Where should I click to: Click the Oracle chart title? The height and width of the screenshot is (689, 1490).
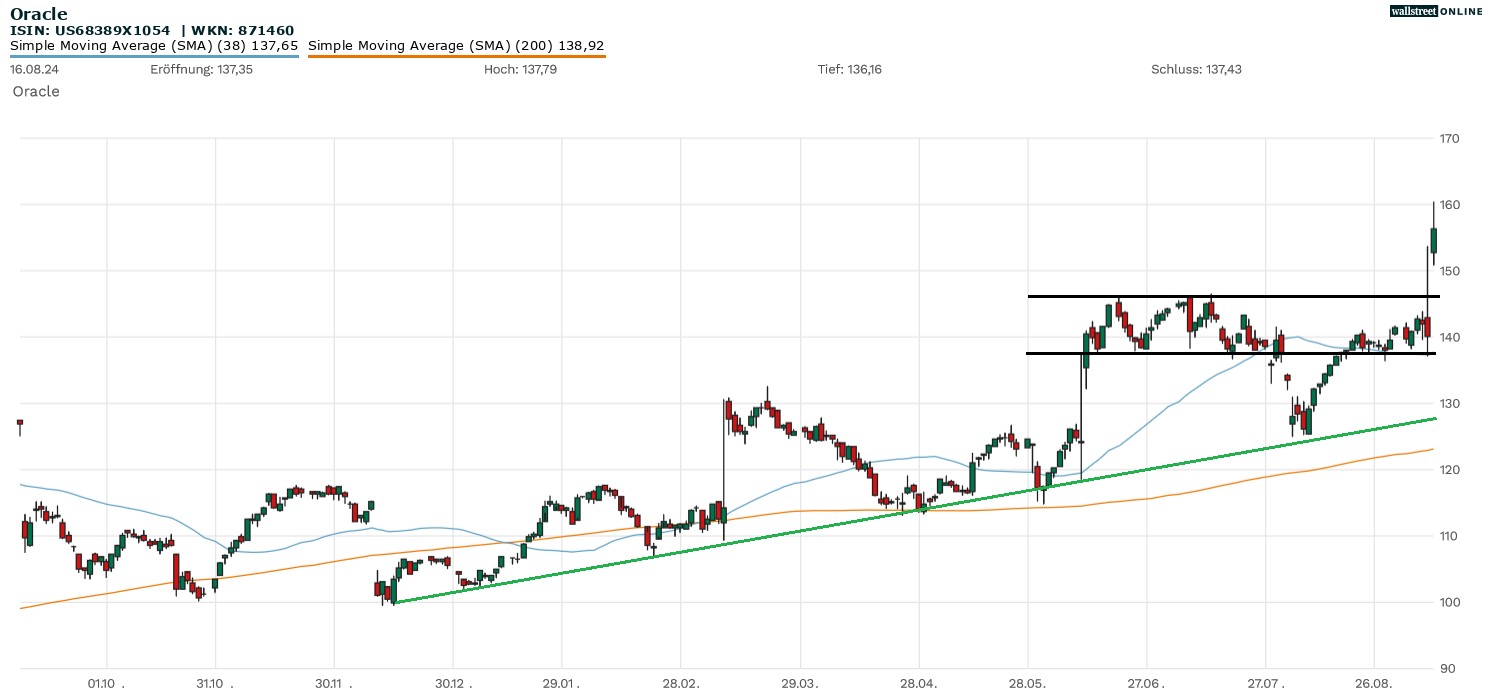pyautogui.click(x=39, y=13)
